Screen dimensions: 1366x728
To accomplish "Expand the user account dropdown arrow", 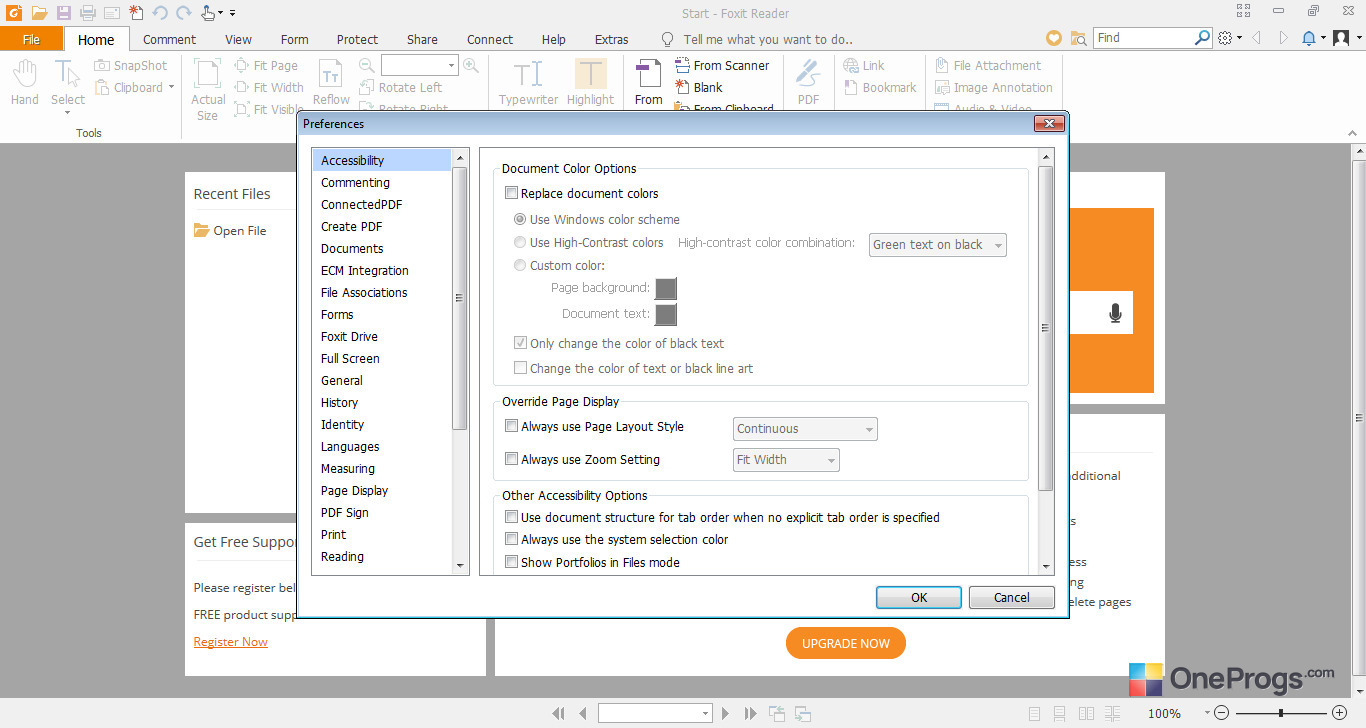I will [x=1357, y=38].
